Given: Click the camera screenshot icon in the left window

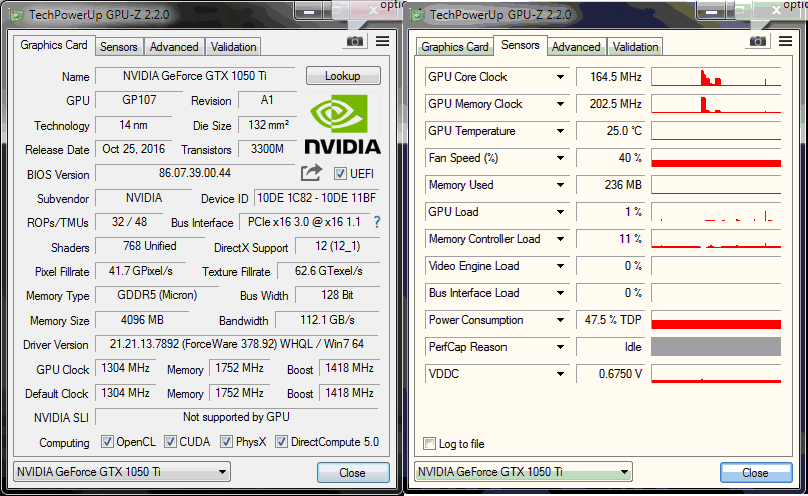Looking at the screenshot, I should click(x=355, y=41).
